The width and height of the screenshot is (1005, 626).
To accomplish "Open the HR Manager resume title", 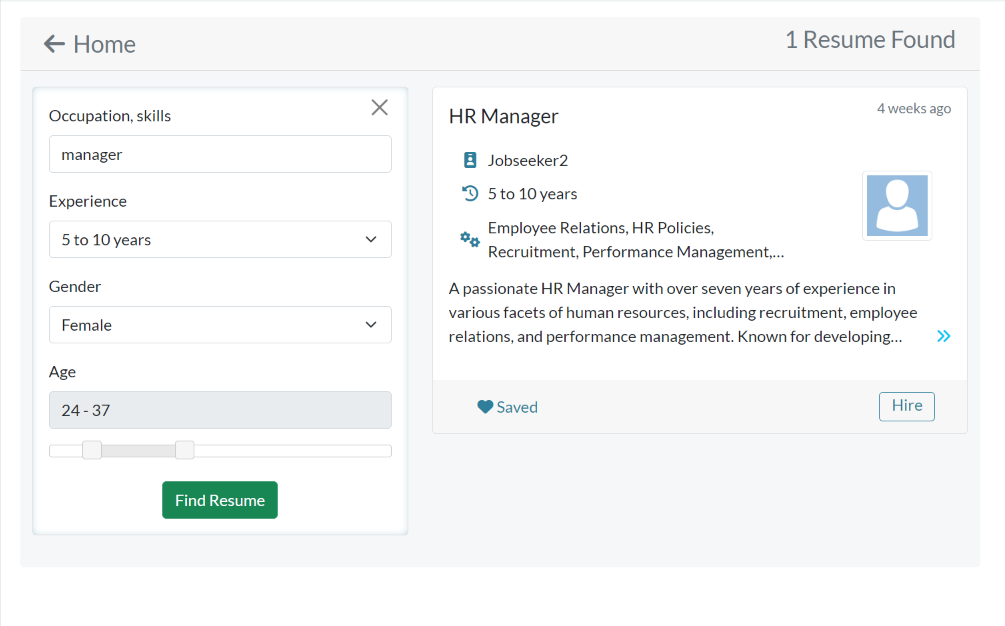I will (x=503, y=116).
